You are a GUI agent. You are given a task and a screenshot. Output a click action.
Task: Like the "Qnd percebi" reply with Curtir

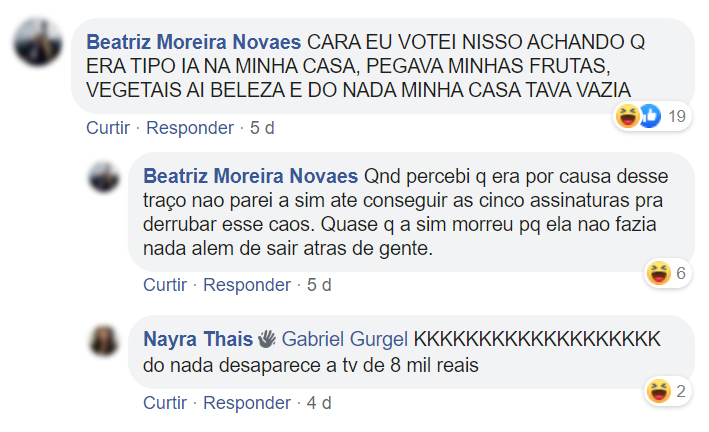pos(165,285)
